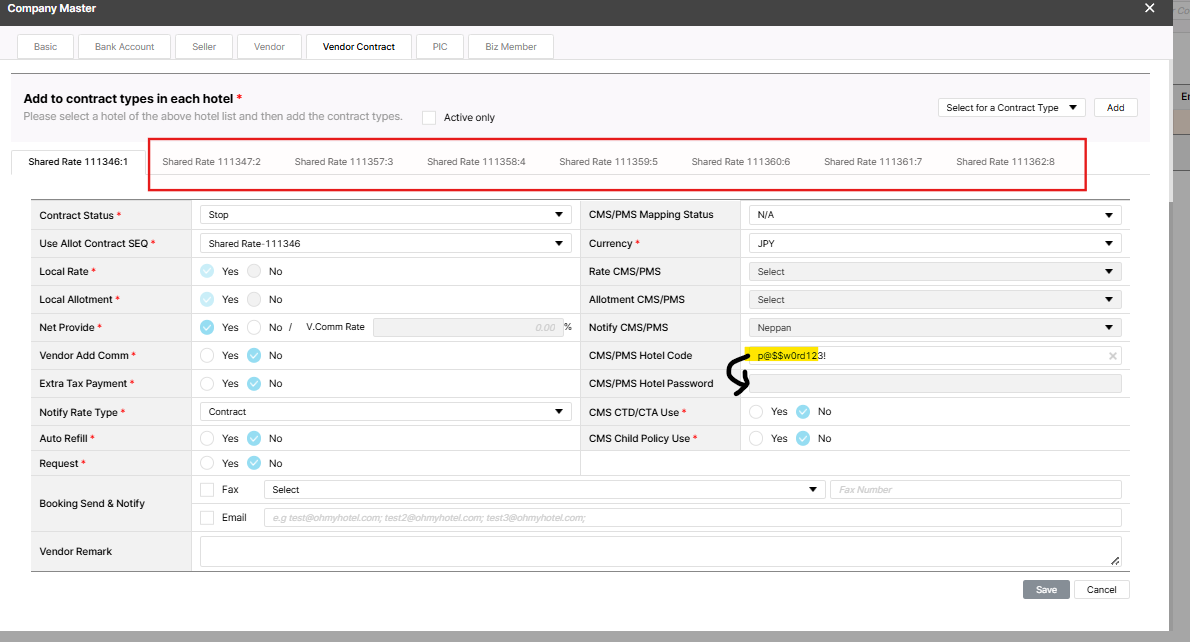Expand the Notify CMS/PMS dropdown
This screenshot has width=1190, height=642.
pos(934,327)
